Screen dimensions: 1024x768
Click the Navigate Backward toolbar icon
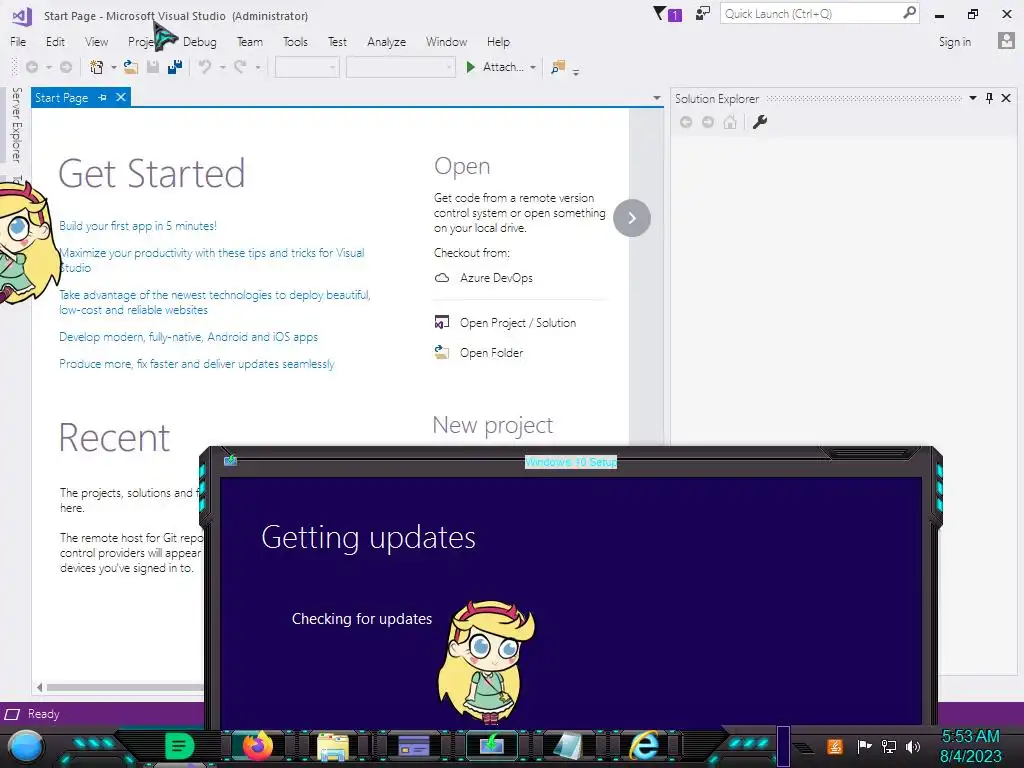[31, 67]
